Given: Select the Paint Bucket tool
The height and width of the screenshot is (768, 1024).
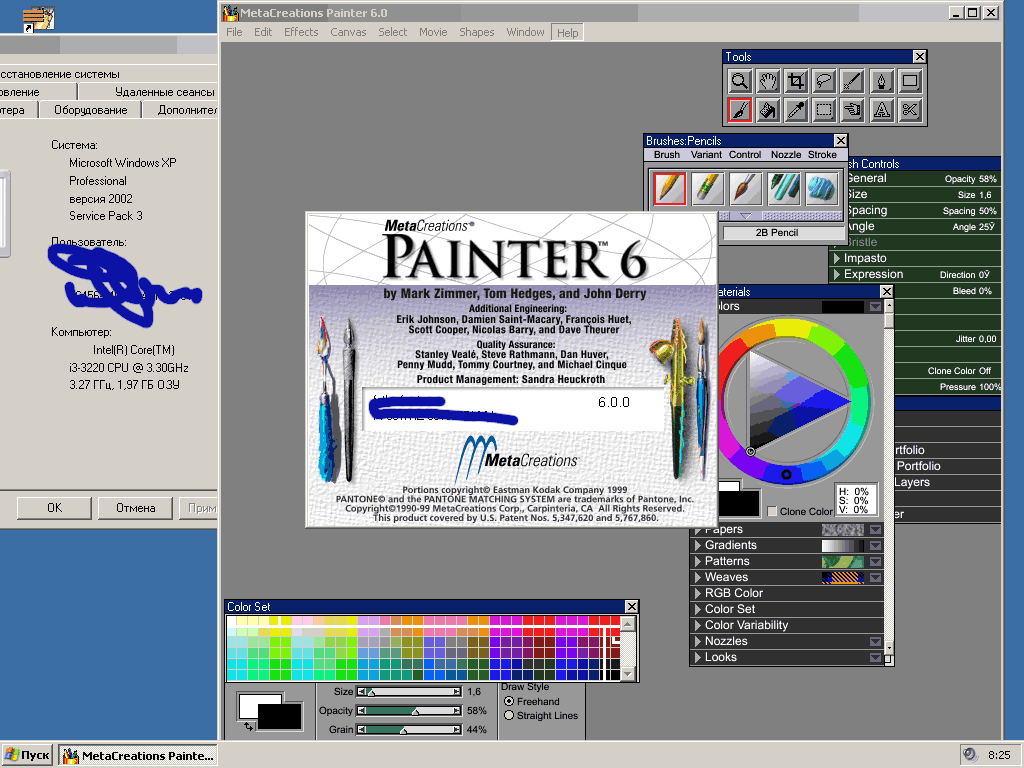Looking at the screenshot, I should 768,110.
